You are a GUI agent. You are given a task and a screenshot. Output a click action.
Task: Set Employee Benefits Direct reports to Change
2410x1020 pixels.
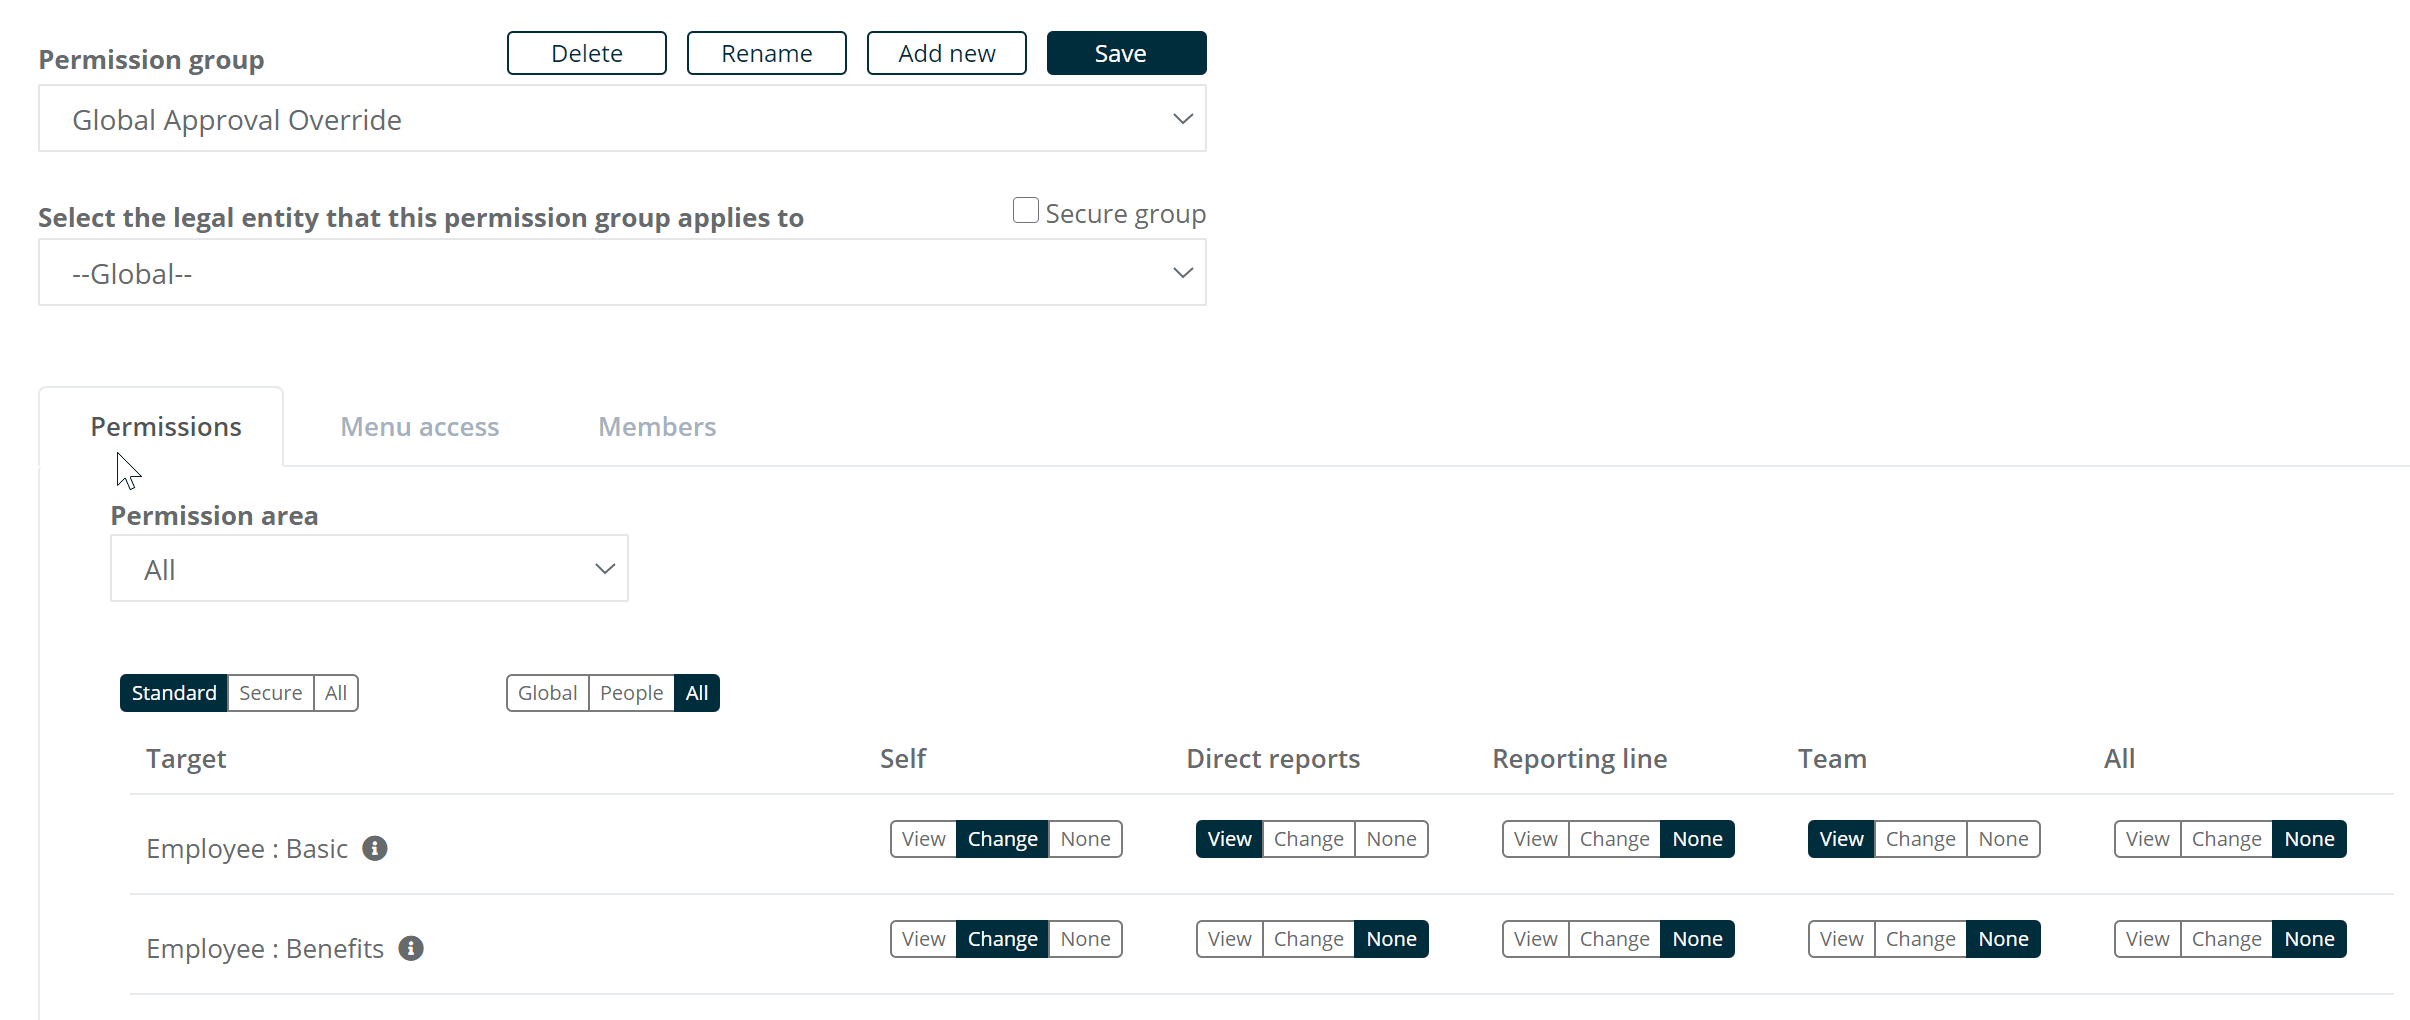pyautogui.click(x=1308, y=939)
